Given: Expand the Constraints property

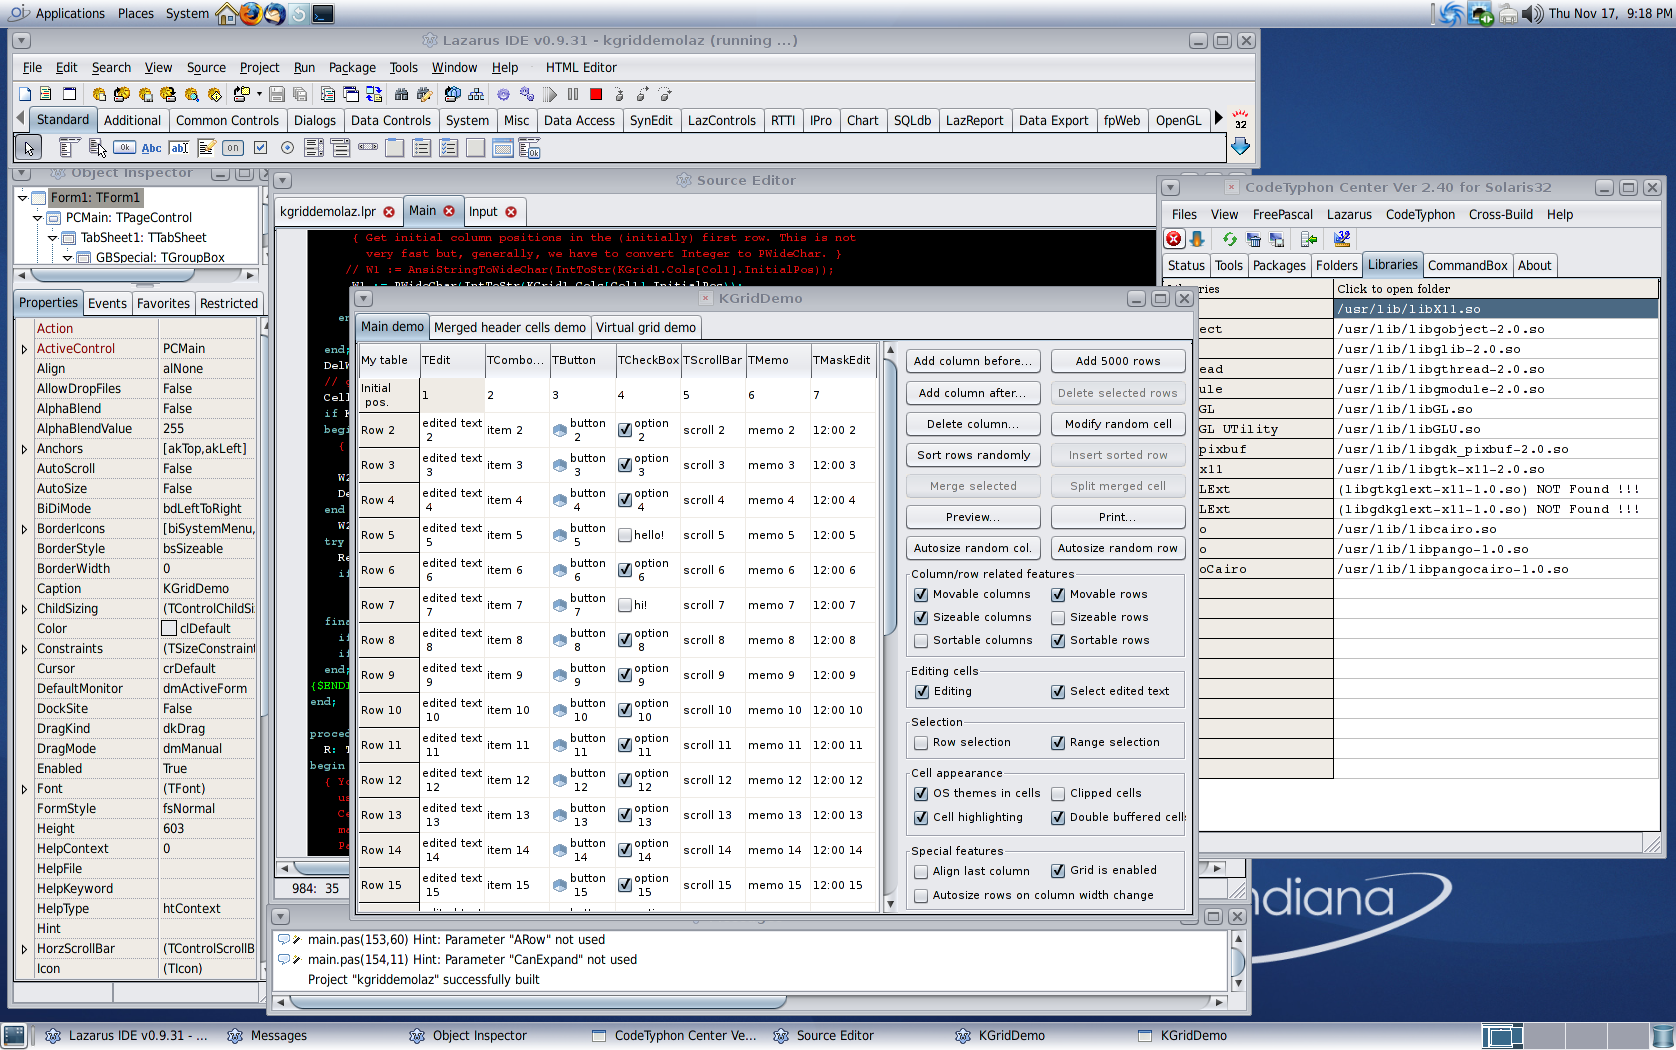Looking at the screenshot, I should click(24, 649).
